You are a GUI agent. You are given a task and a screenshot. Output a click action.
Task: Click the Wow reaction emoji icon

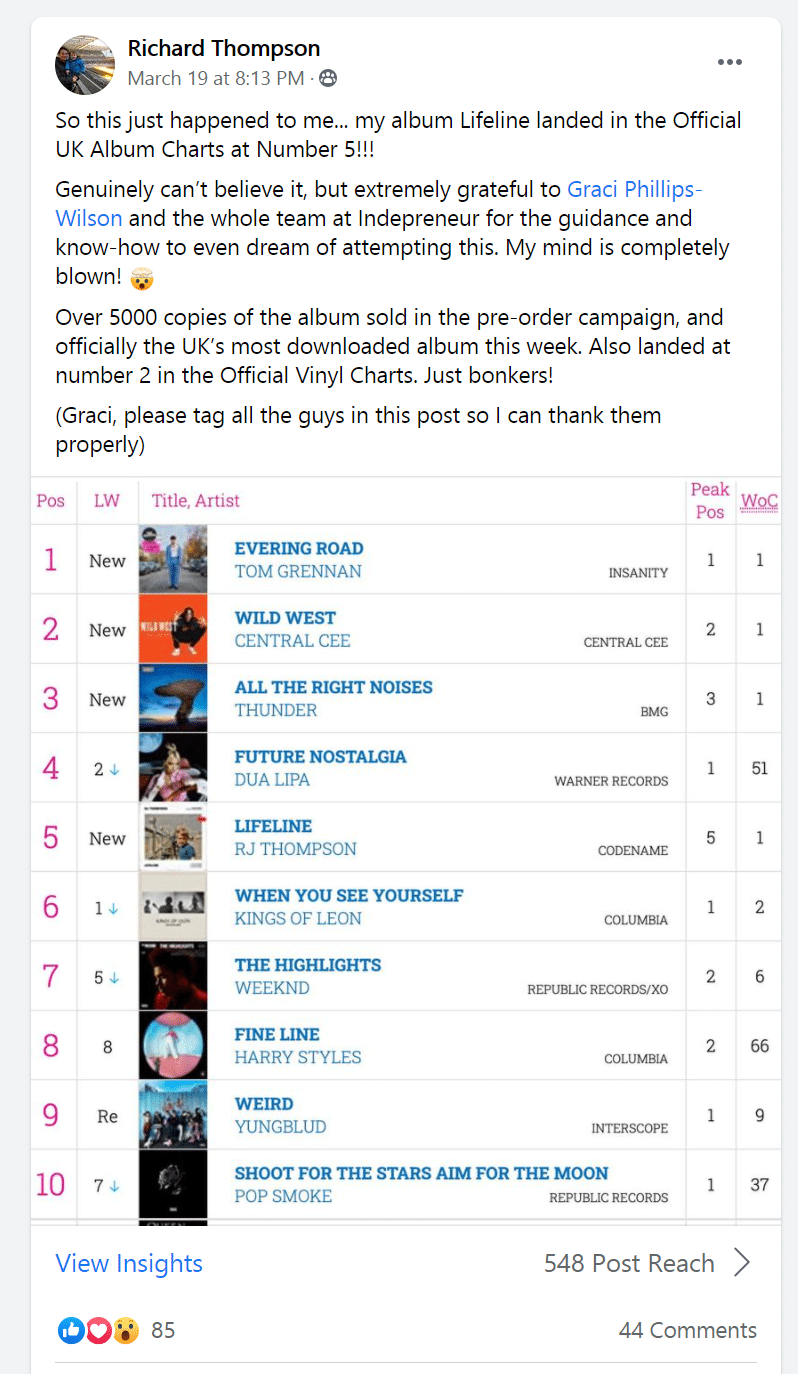[x=125, y=1330]
